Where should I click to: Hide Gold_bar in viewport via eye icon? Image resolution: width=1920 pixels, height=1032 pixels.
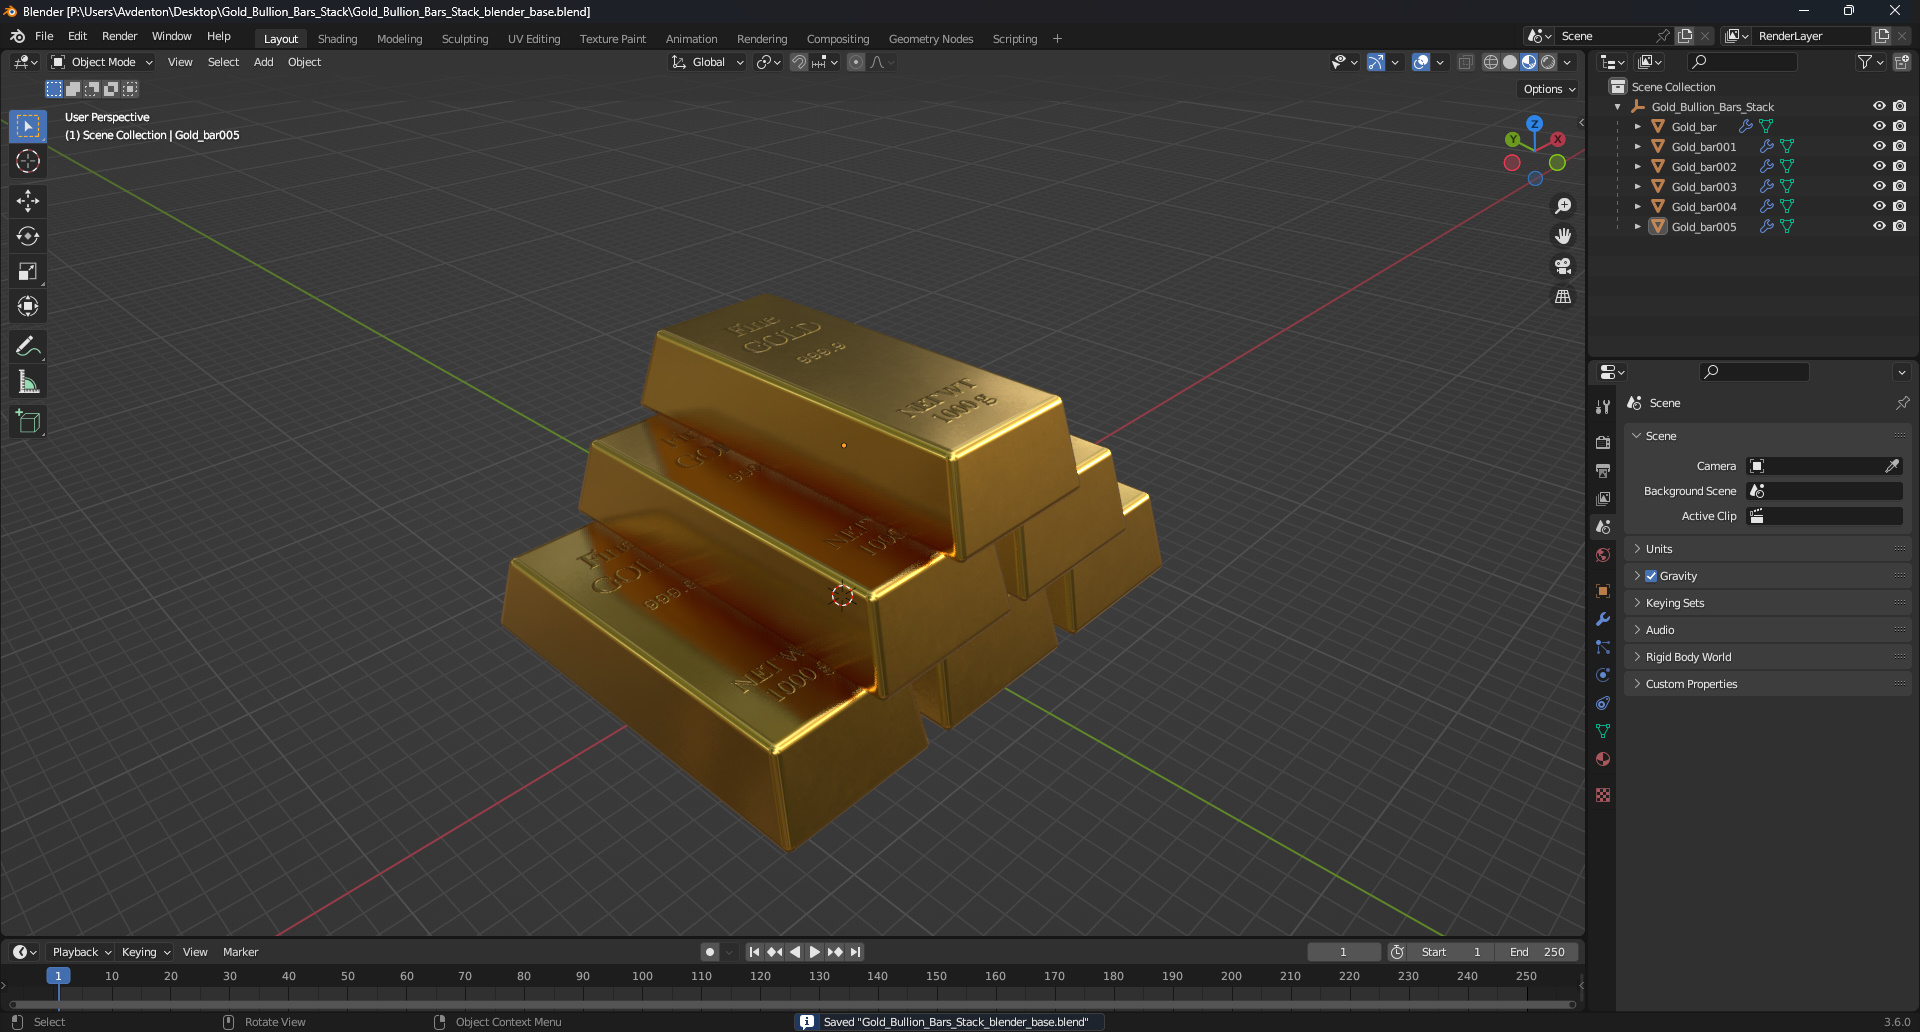click(x=1879, y=126)
